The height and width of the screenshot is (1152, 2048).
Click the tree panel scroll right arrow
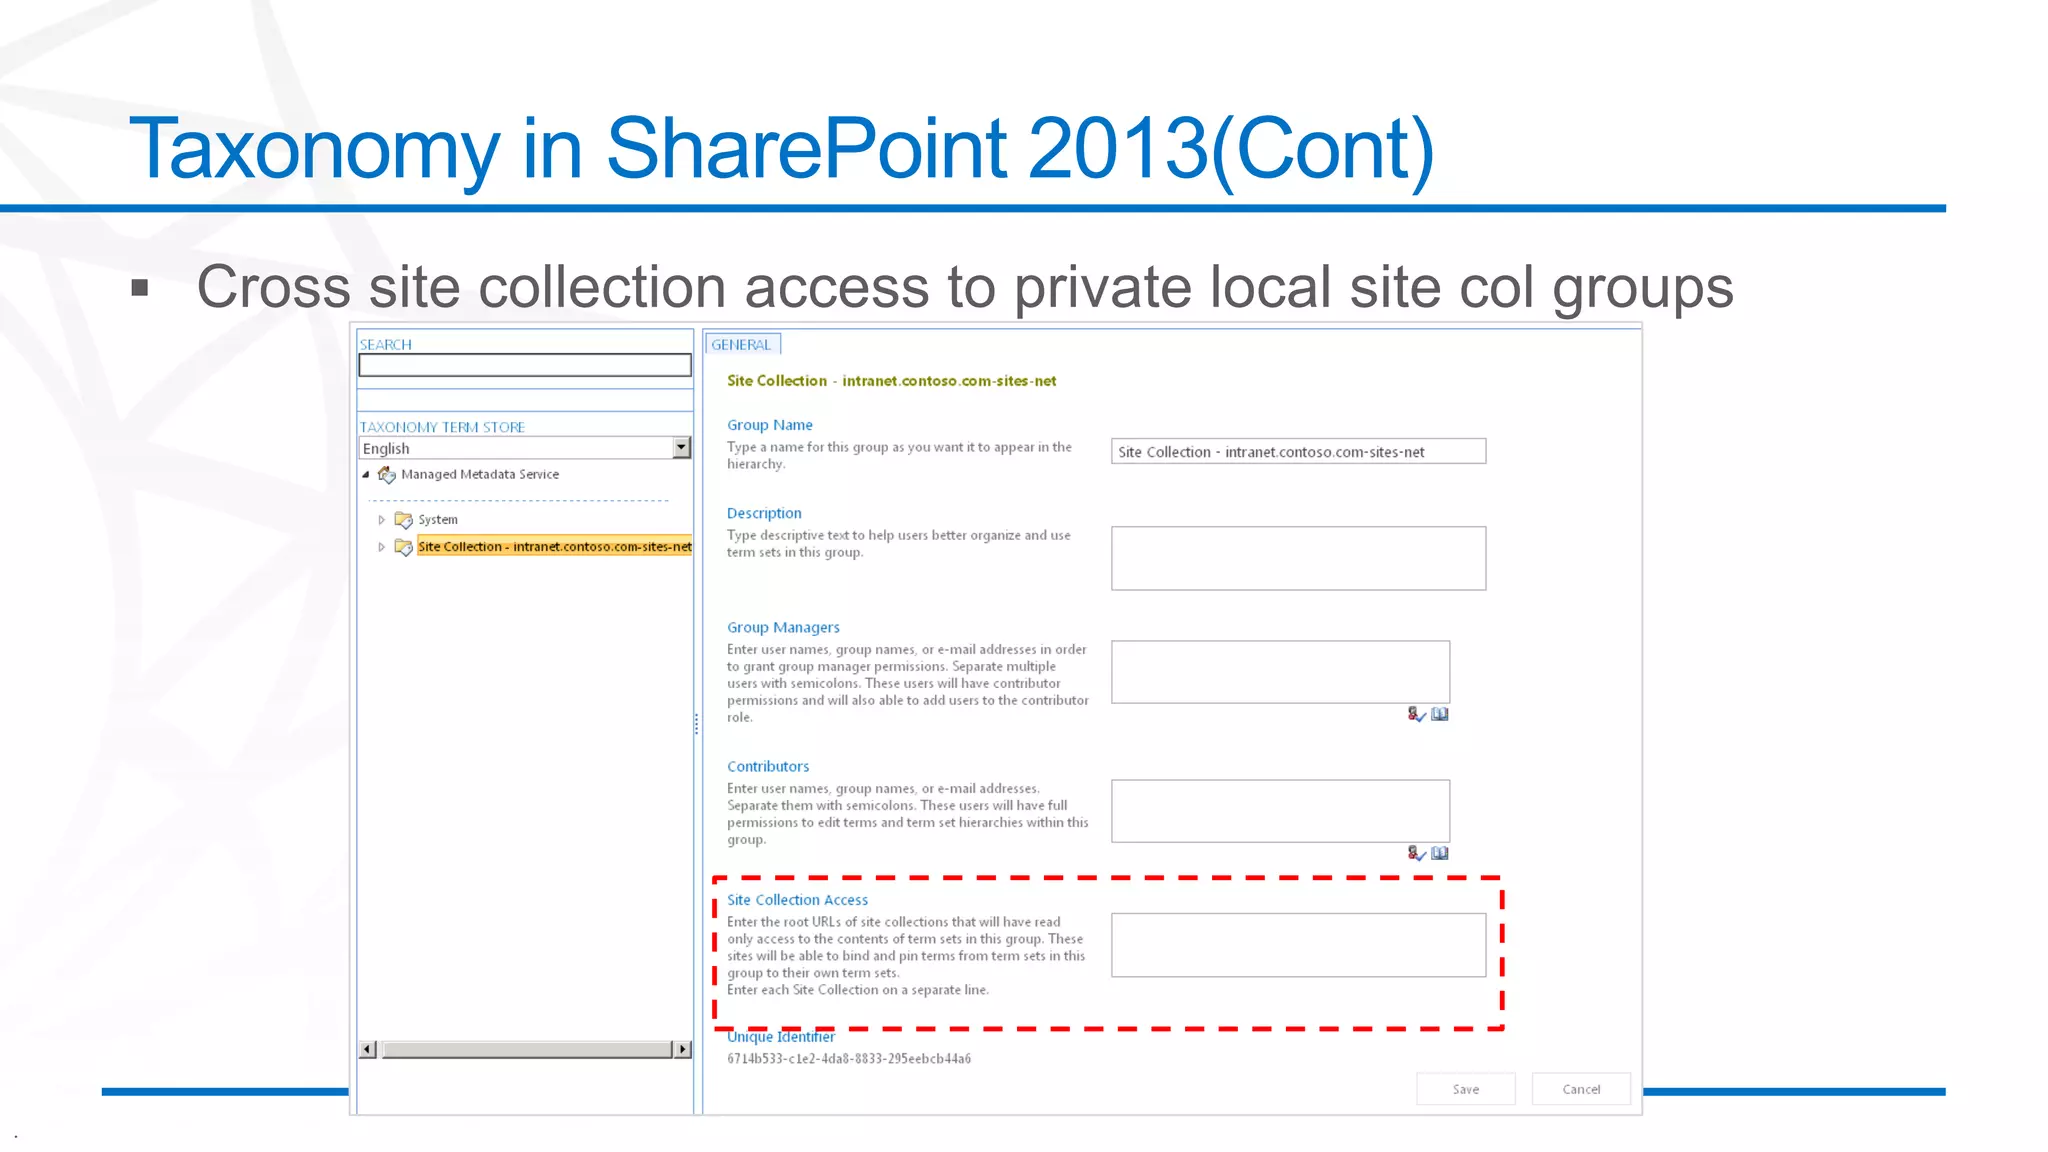coord(683,1049)
